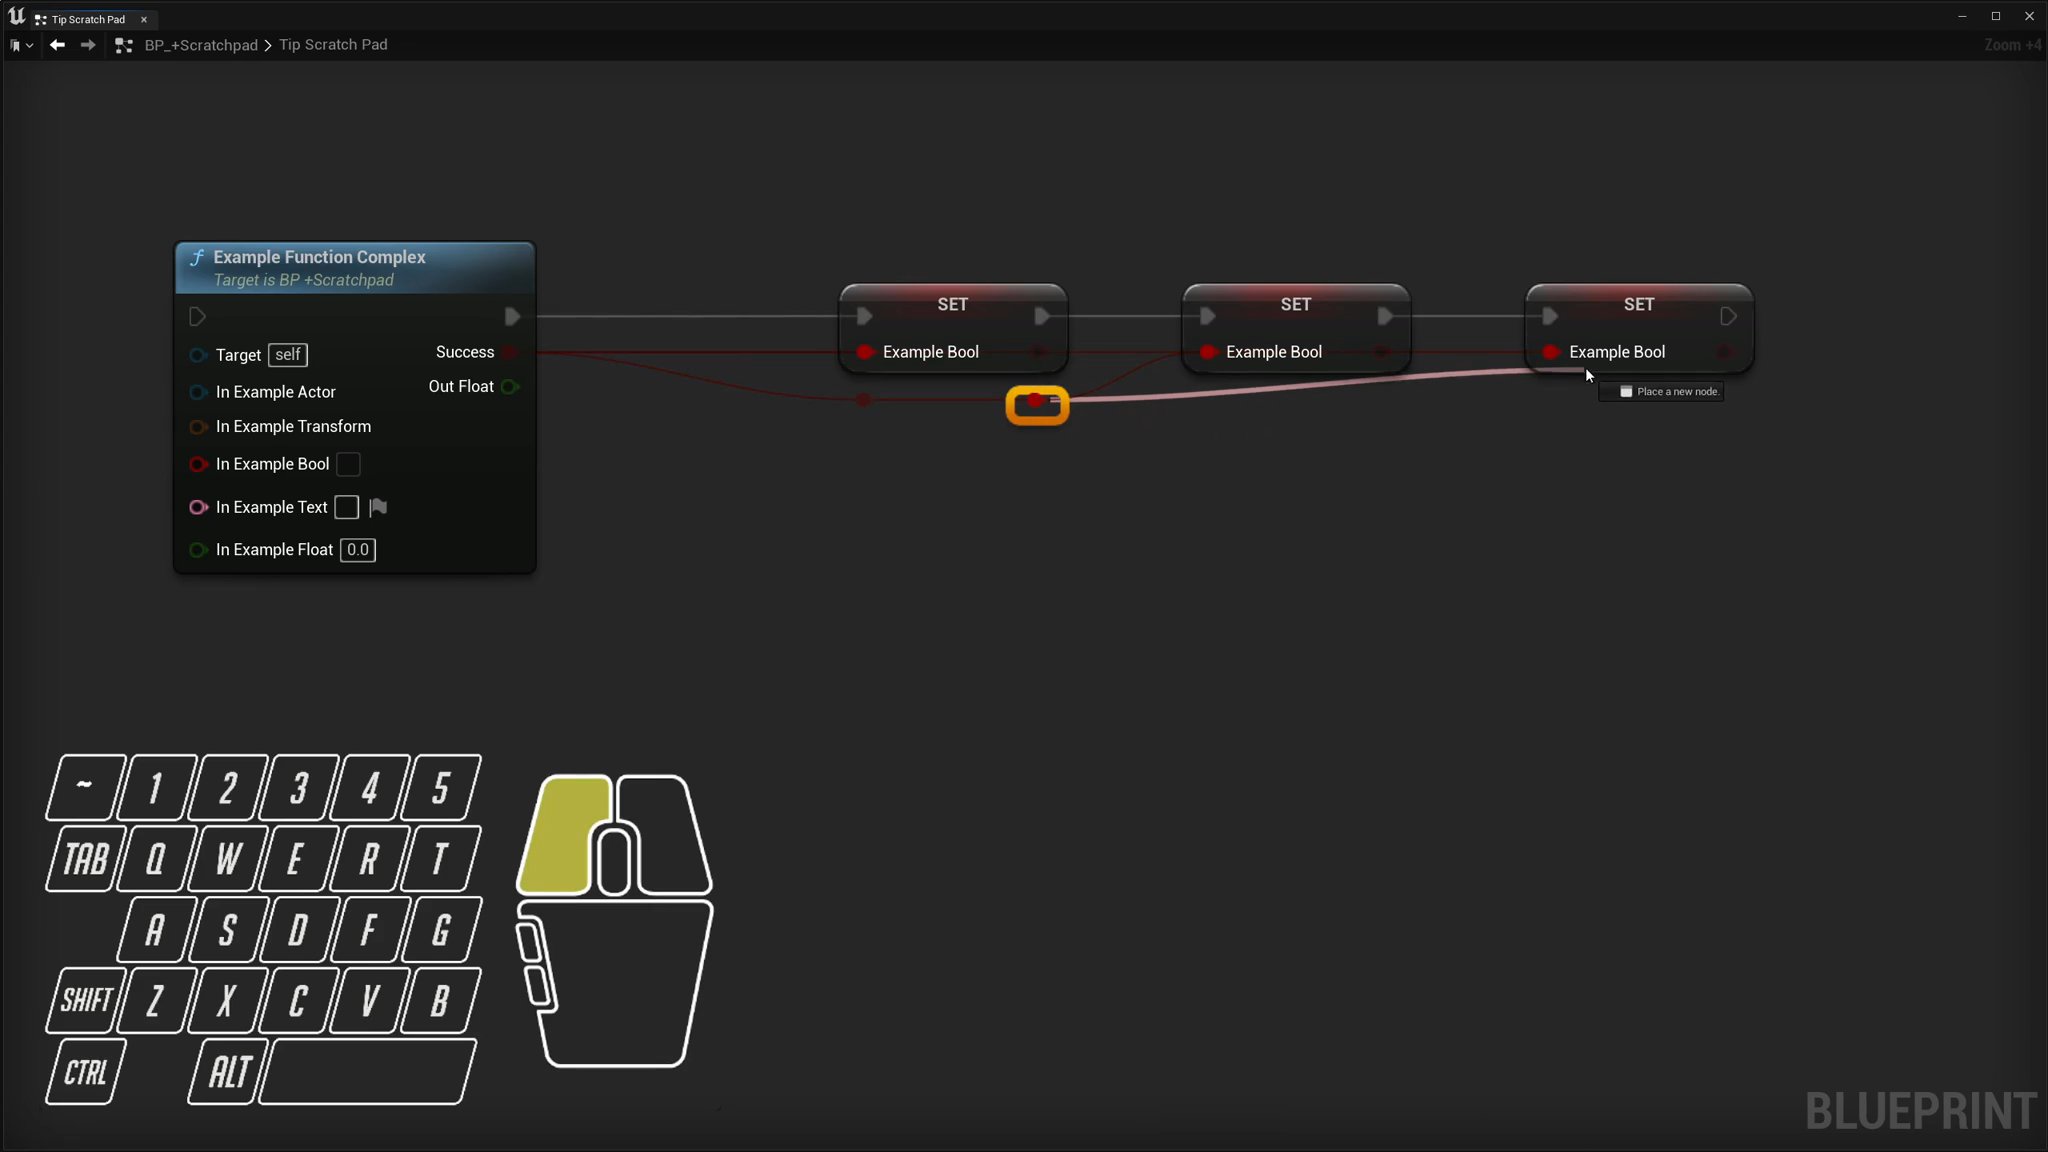The image size is (2048, 1152).
Task: Click the In Example Float value field
Action: 357,550
